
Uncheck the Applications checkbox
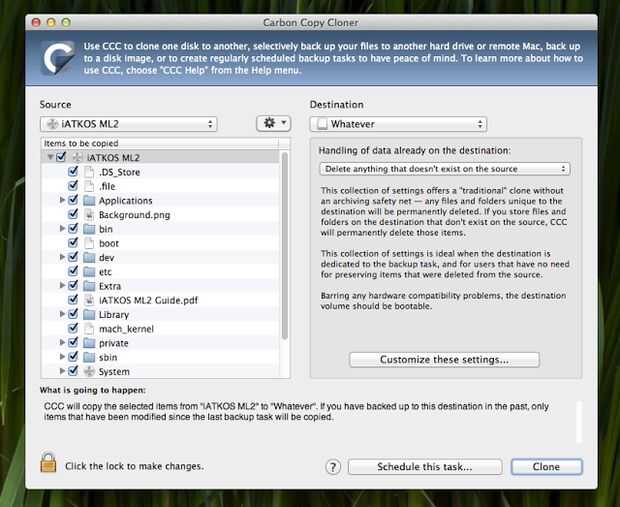click(x=73, y=199)
